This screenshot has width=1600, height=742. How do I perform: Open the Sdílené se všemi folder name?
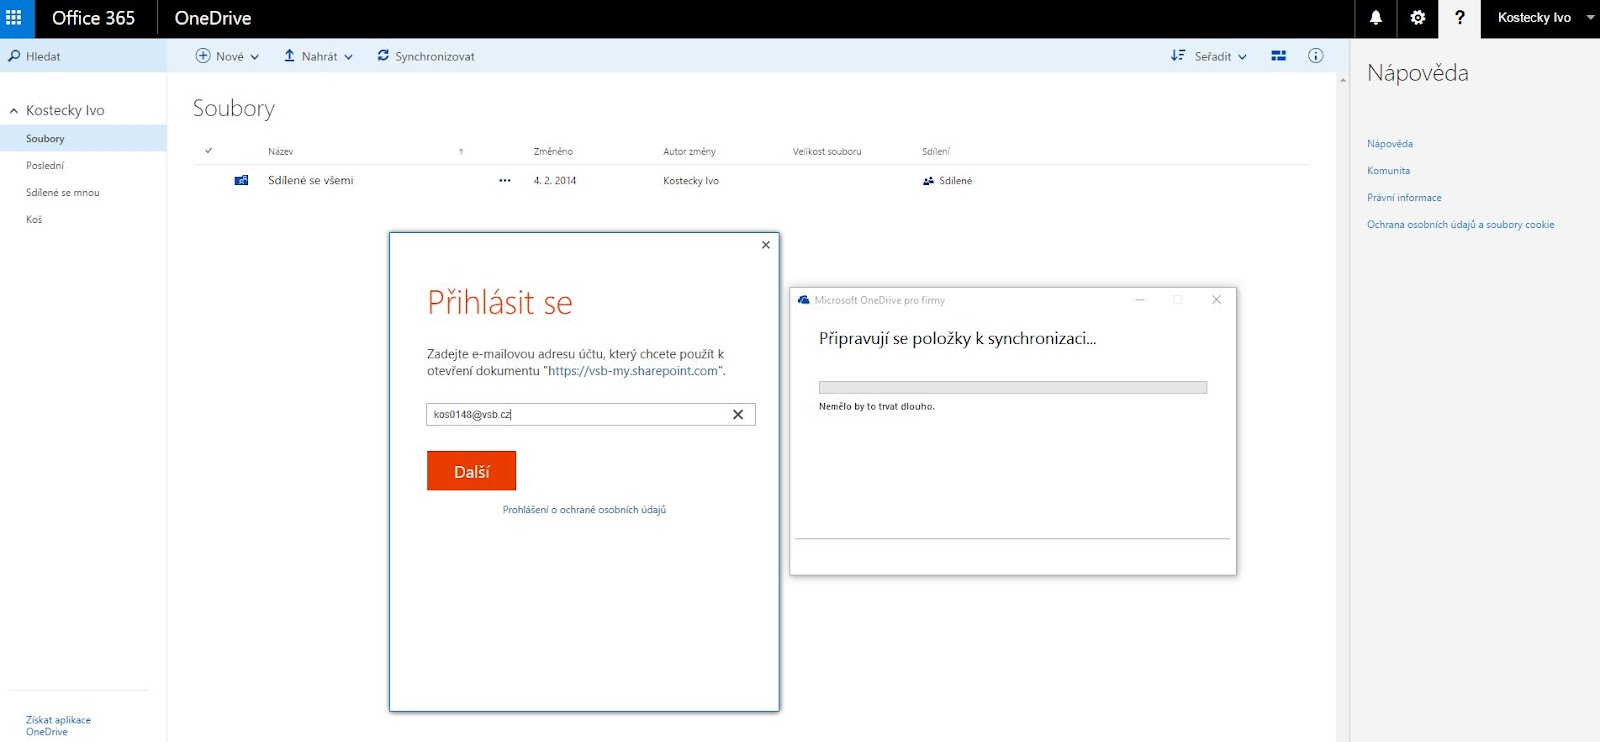pos(310,181)
